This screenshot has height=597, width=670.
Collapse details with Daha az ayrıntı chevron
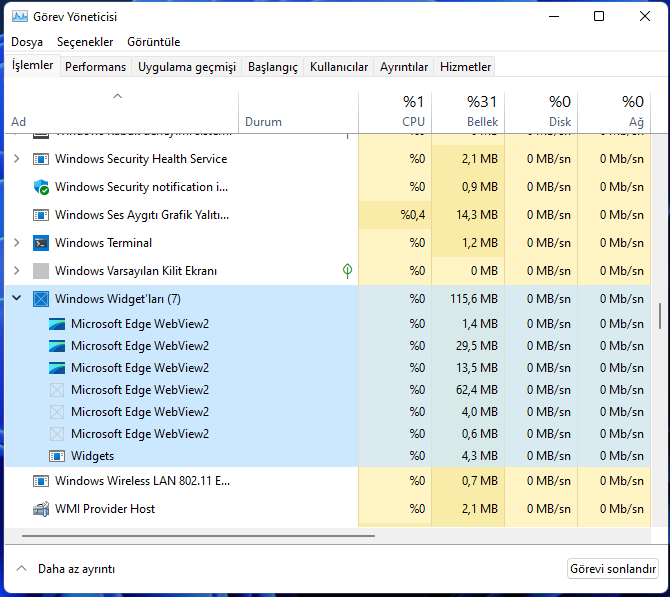pyautogui.click(x=21, y=569)
